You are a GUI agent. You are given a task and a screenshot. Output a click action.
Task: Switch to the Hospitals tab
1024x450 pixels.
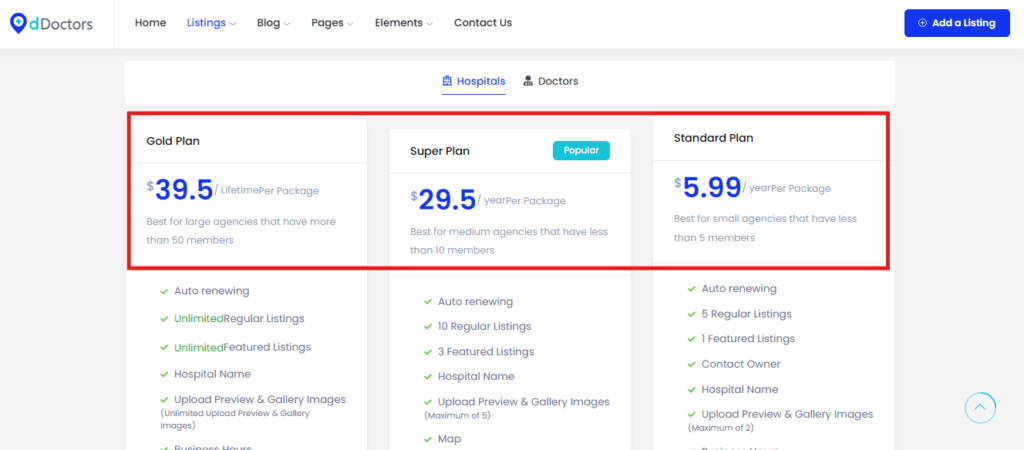coord(473,82)
